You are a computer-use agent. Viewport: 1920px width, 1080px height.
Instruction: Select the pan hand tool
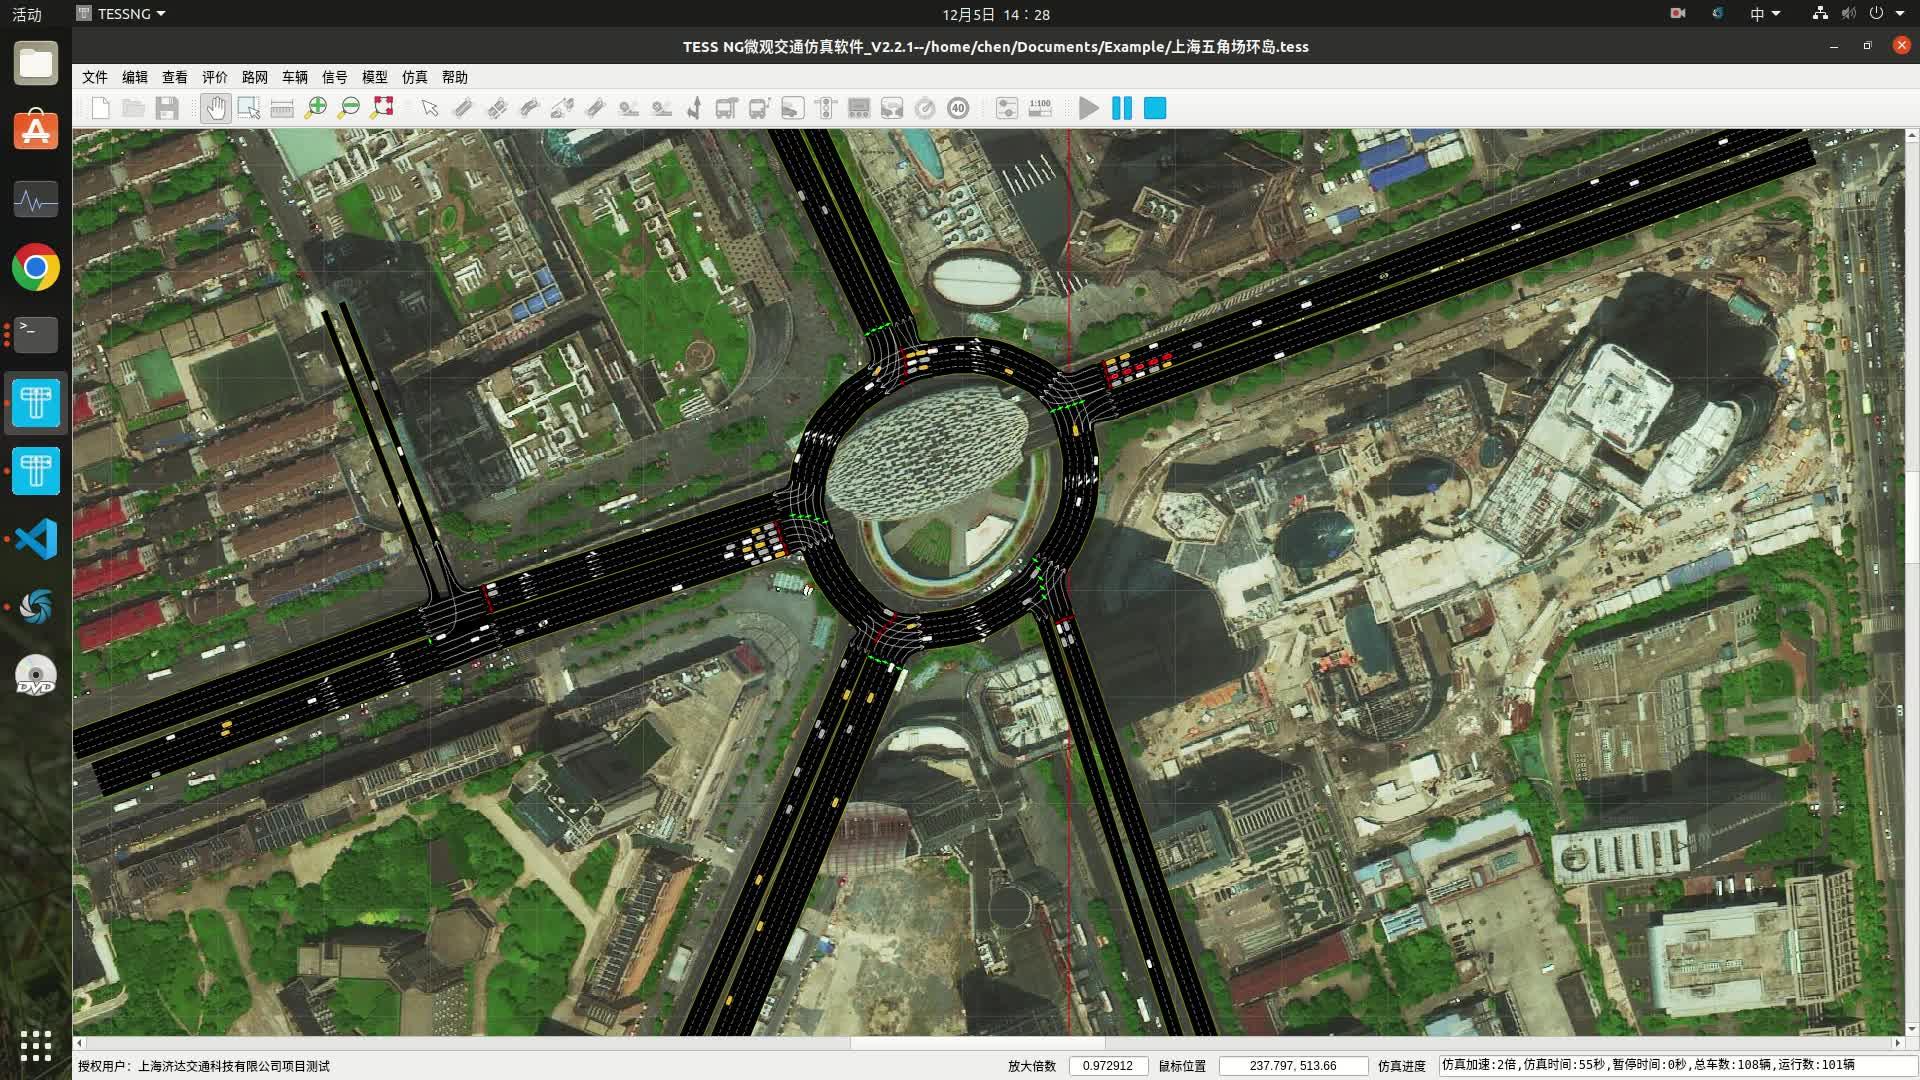point(215,108)
